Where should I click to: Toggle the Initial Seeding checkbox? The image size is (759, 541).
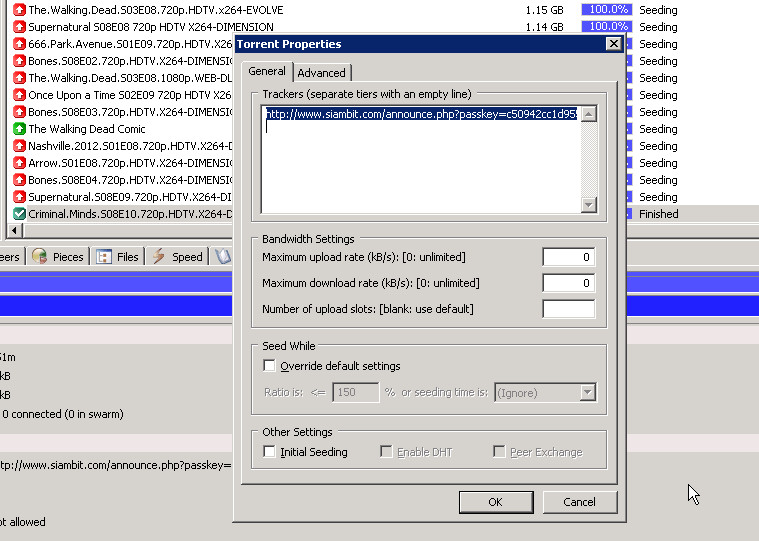[269, 452]
